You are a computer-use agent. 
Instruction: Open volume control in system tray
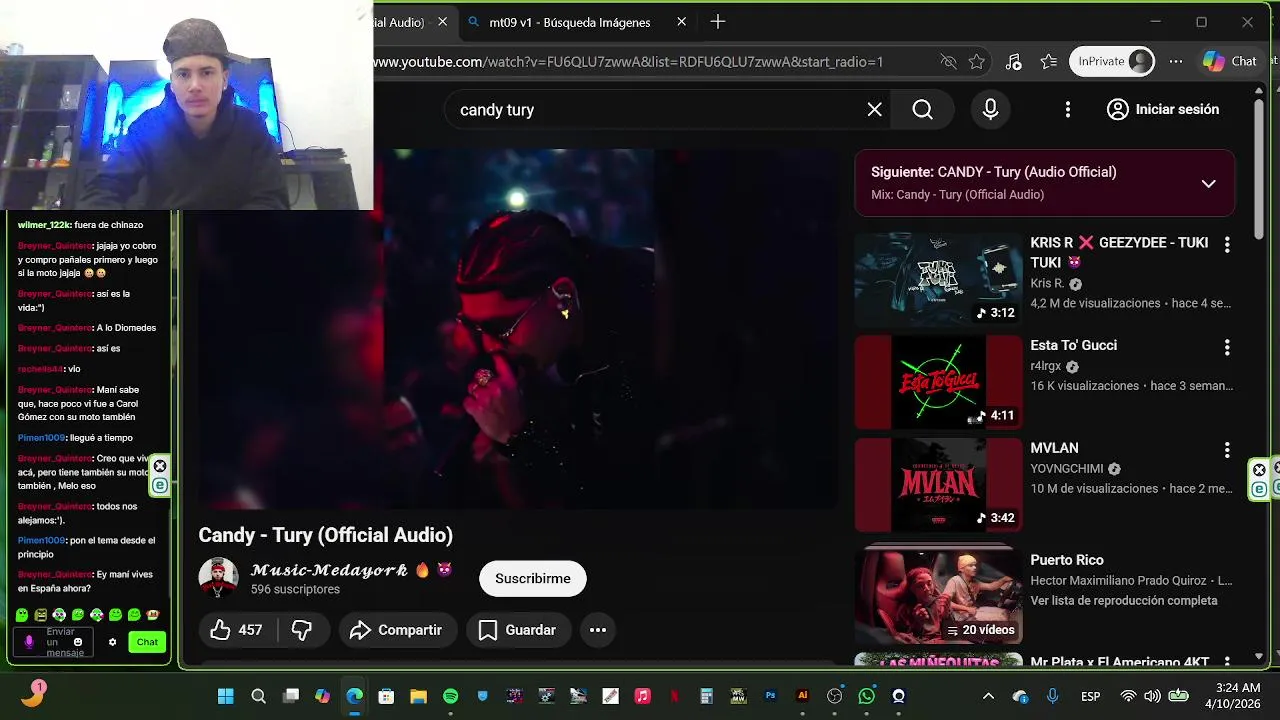1152,696
